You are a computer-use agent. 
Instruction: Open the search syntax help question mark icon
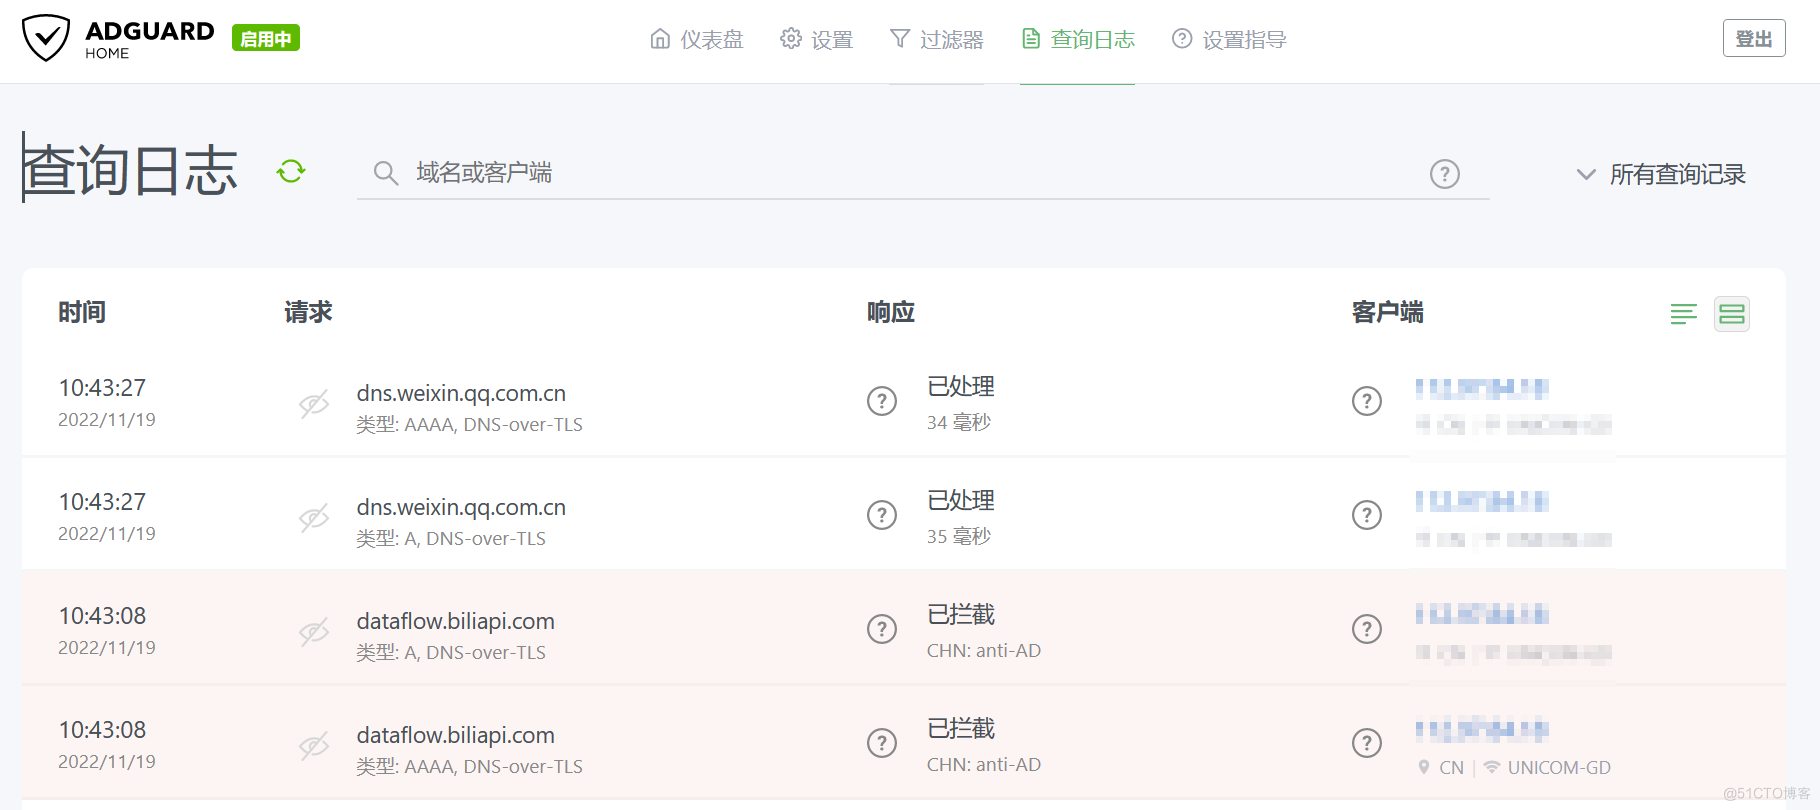pos(1444,173)
